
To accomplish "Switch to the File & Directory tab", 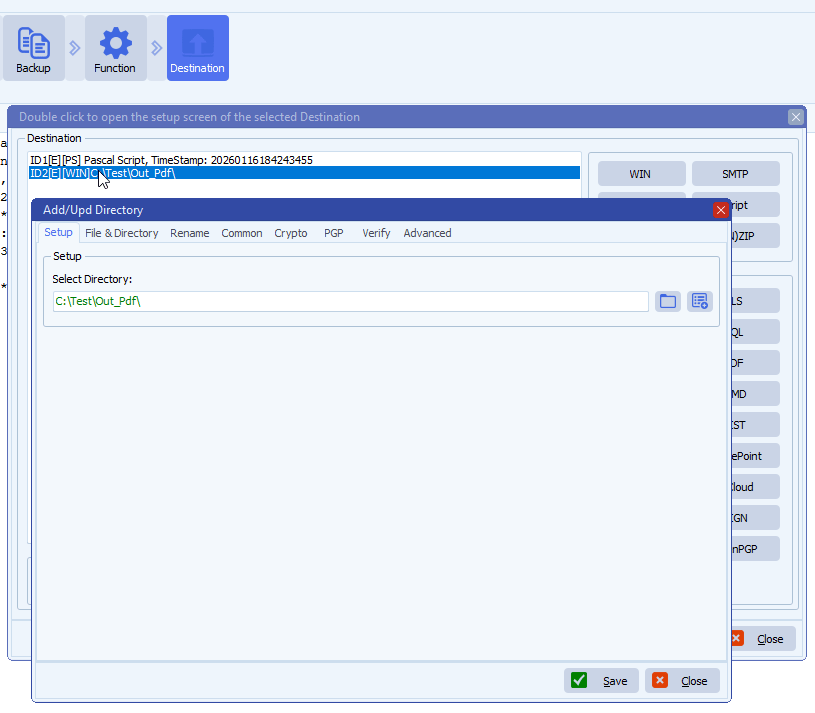I will (x=121, y=232).
